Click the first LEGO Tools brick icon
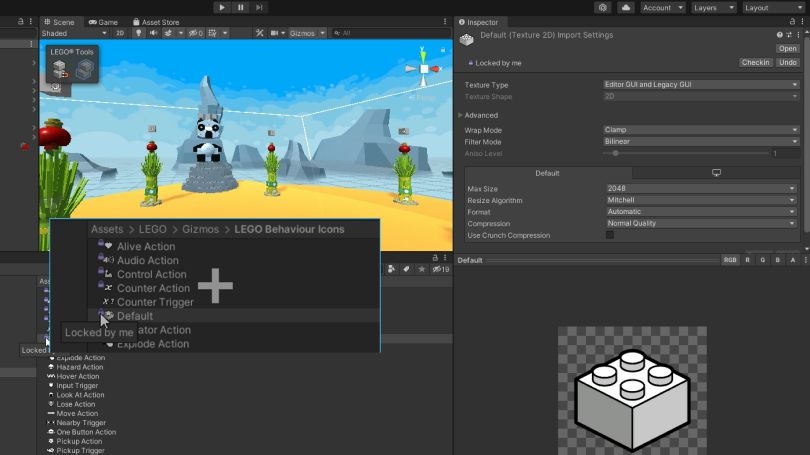Image resolution: width=810 pixels, height=455 pixels. coord(61,68)
